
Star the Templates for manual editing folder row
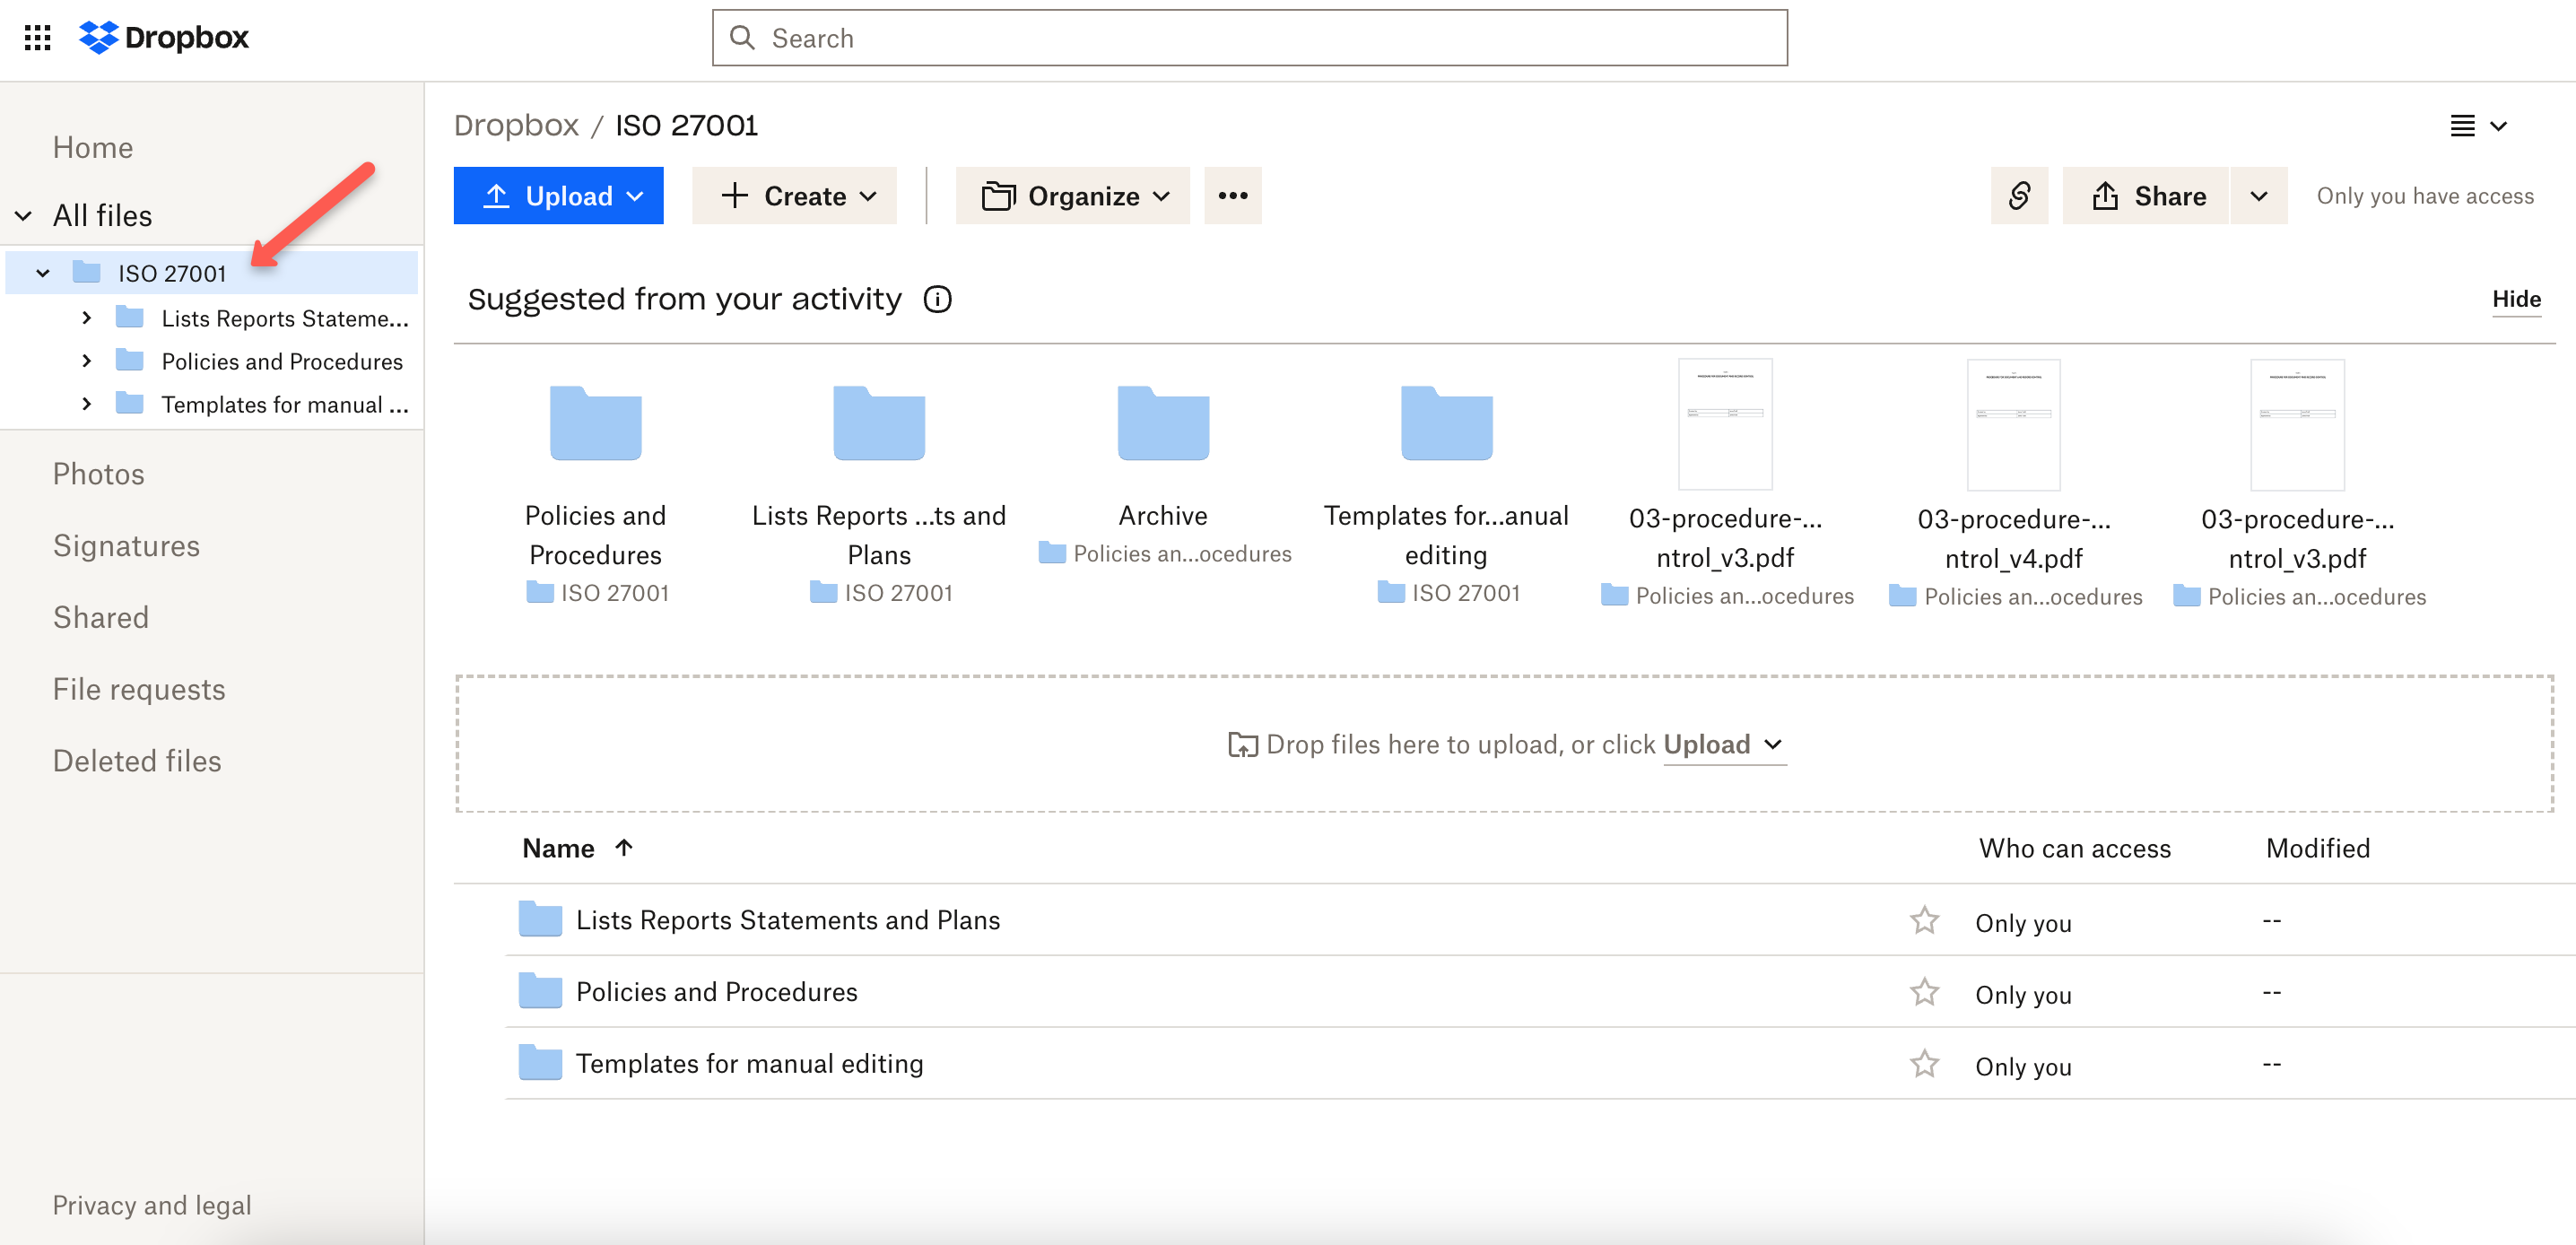(x=1925, y=1063)
